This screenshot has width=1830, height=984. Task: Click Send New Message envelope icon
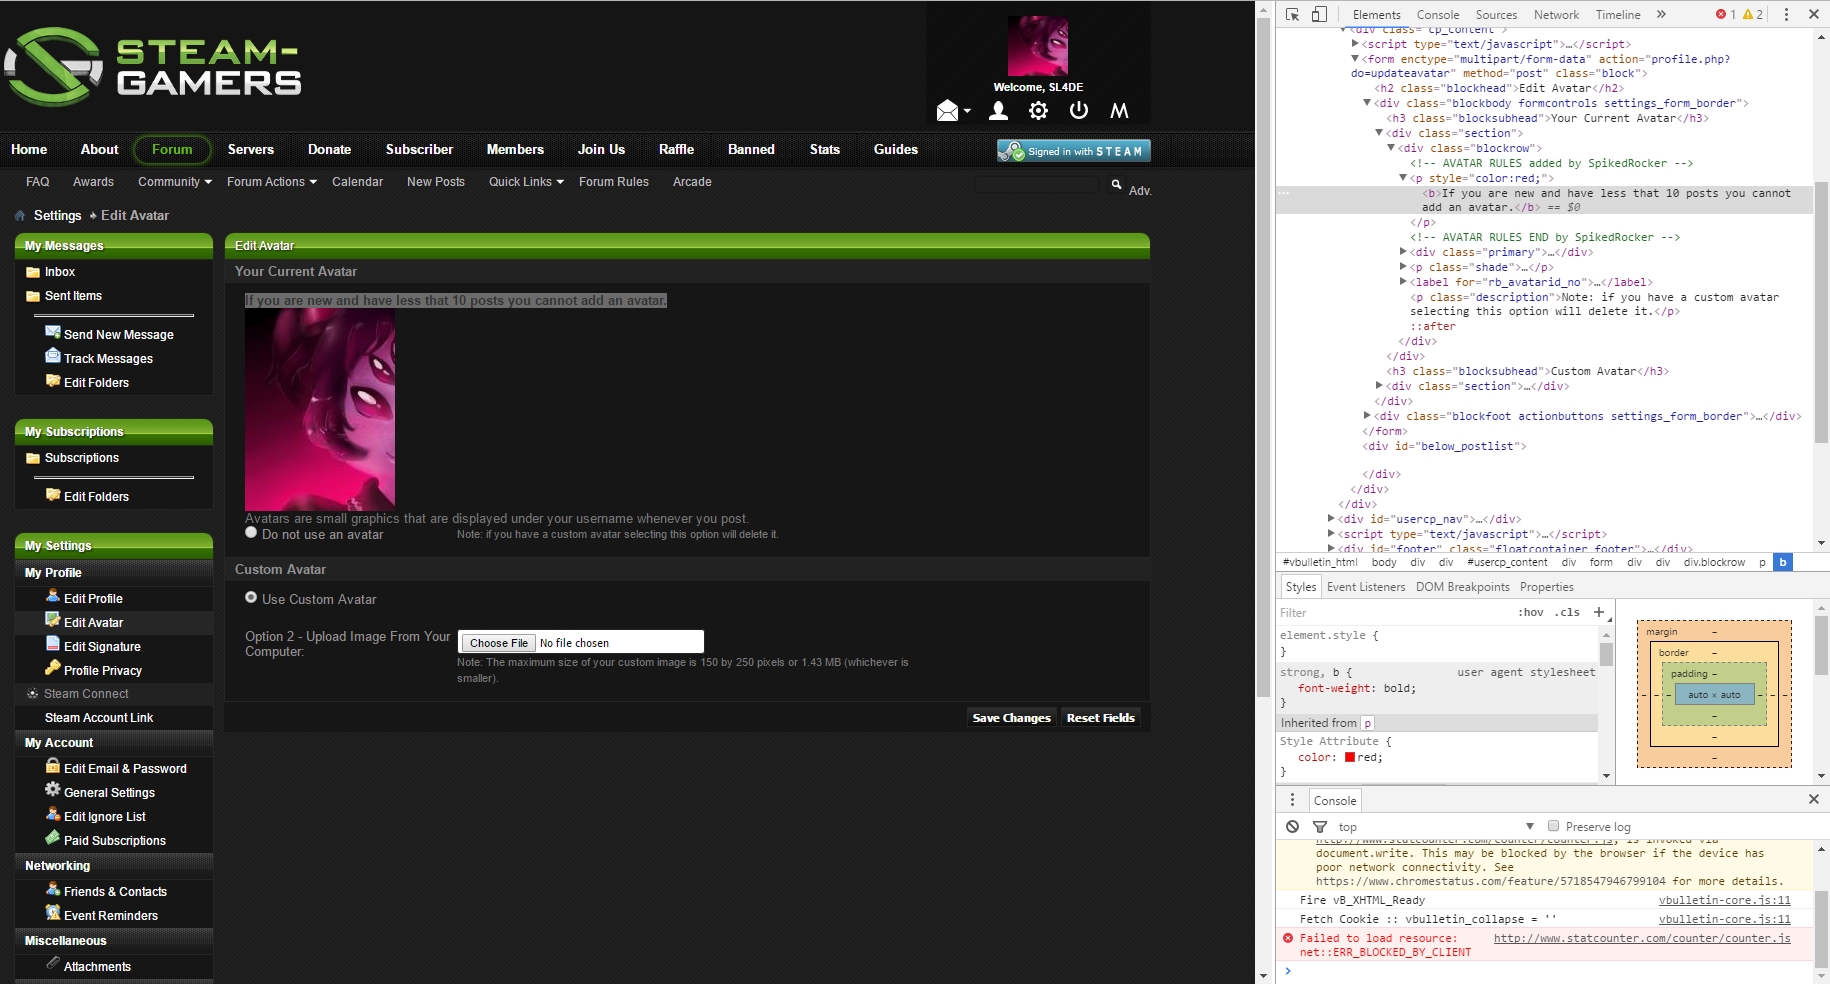click(53, 332)
